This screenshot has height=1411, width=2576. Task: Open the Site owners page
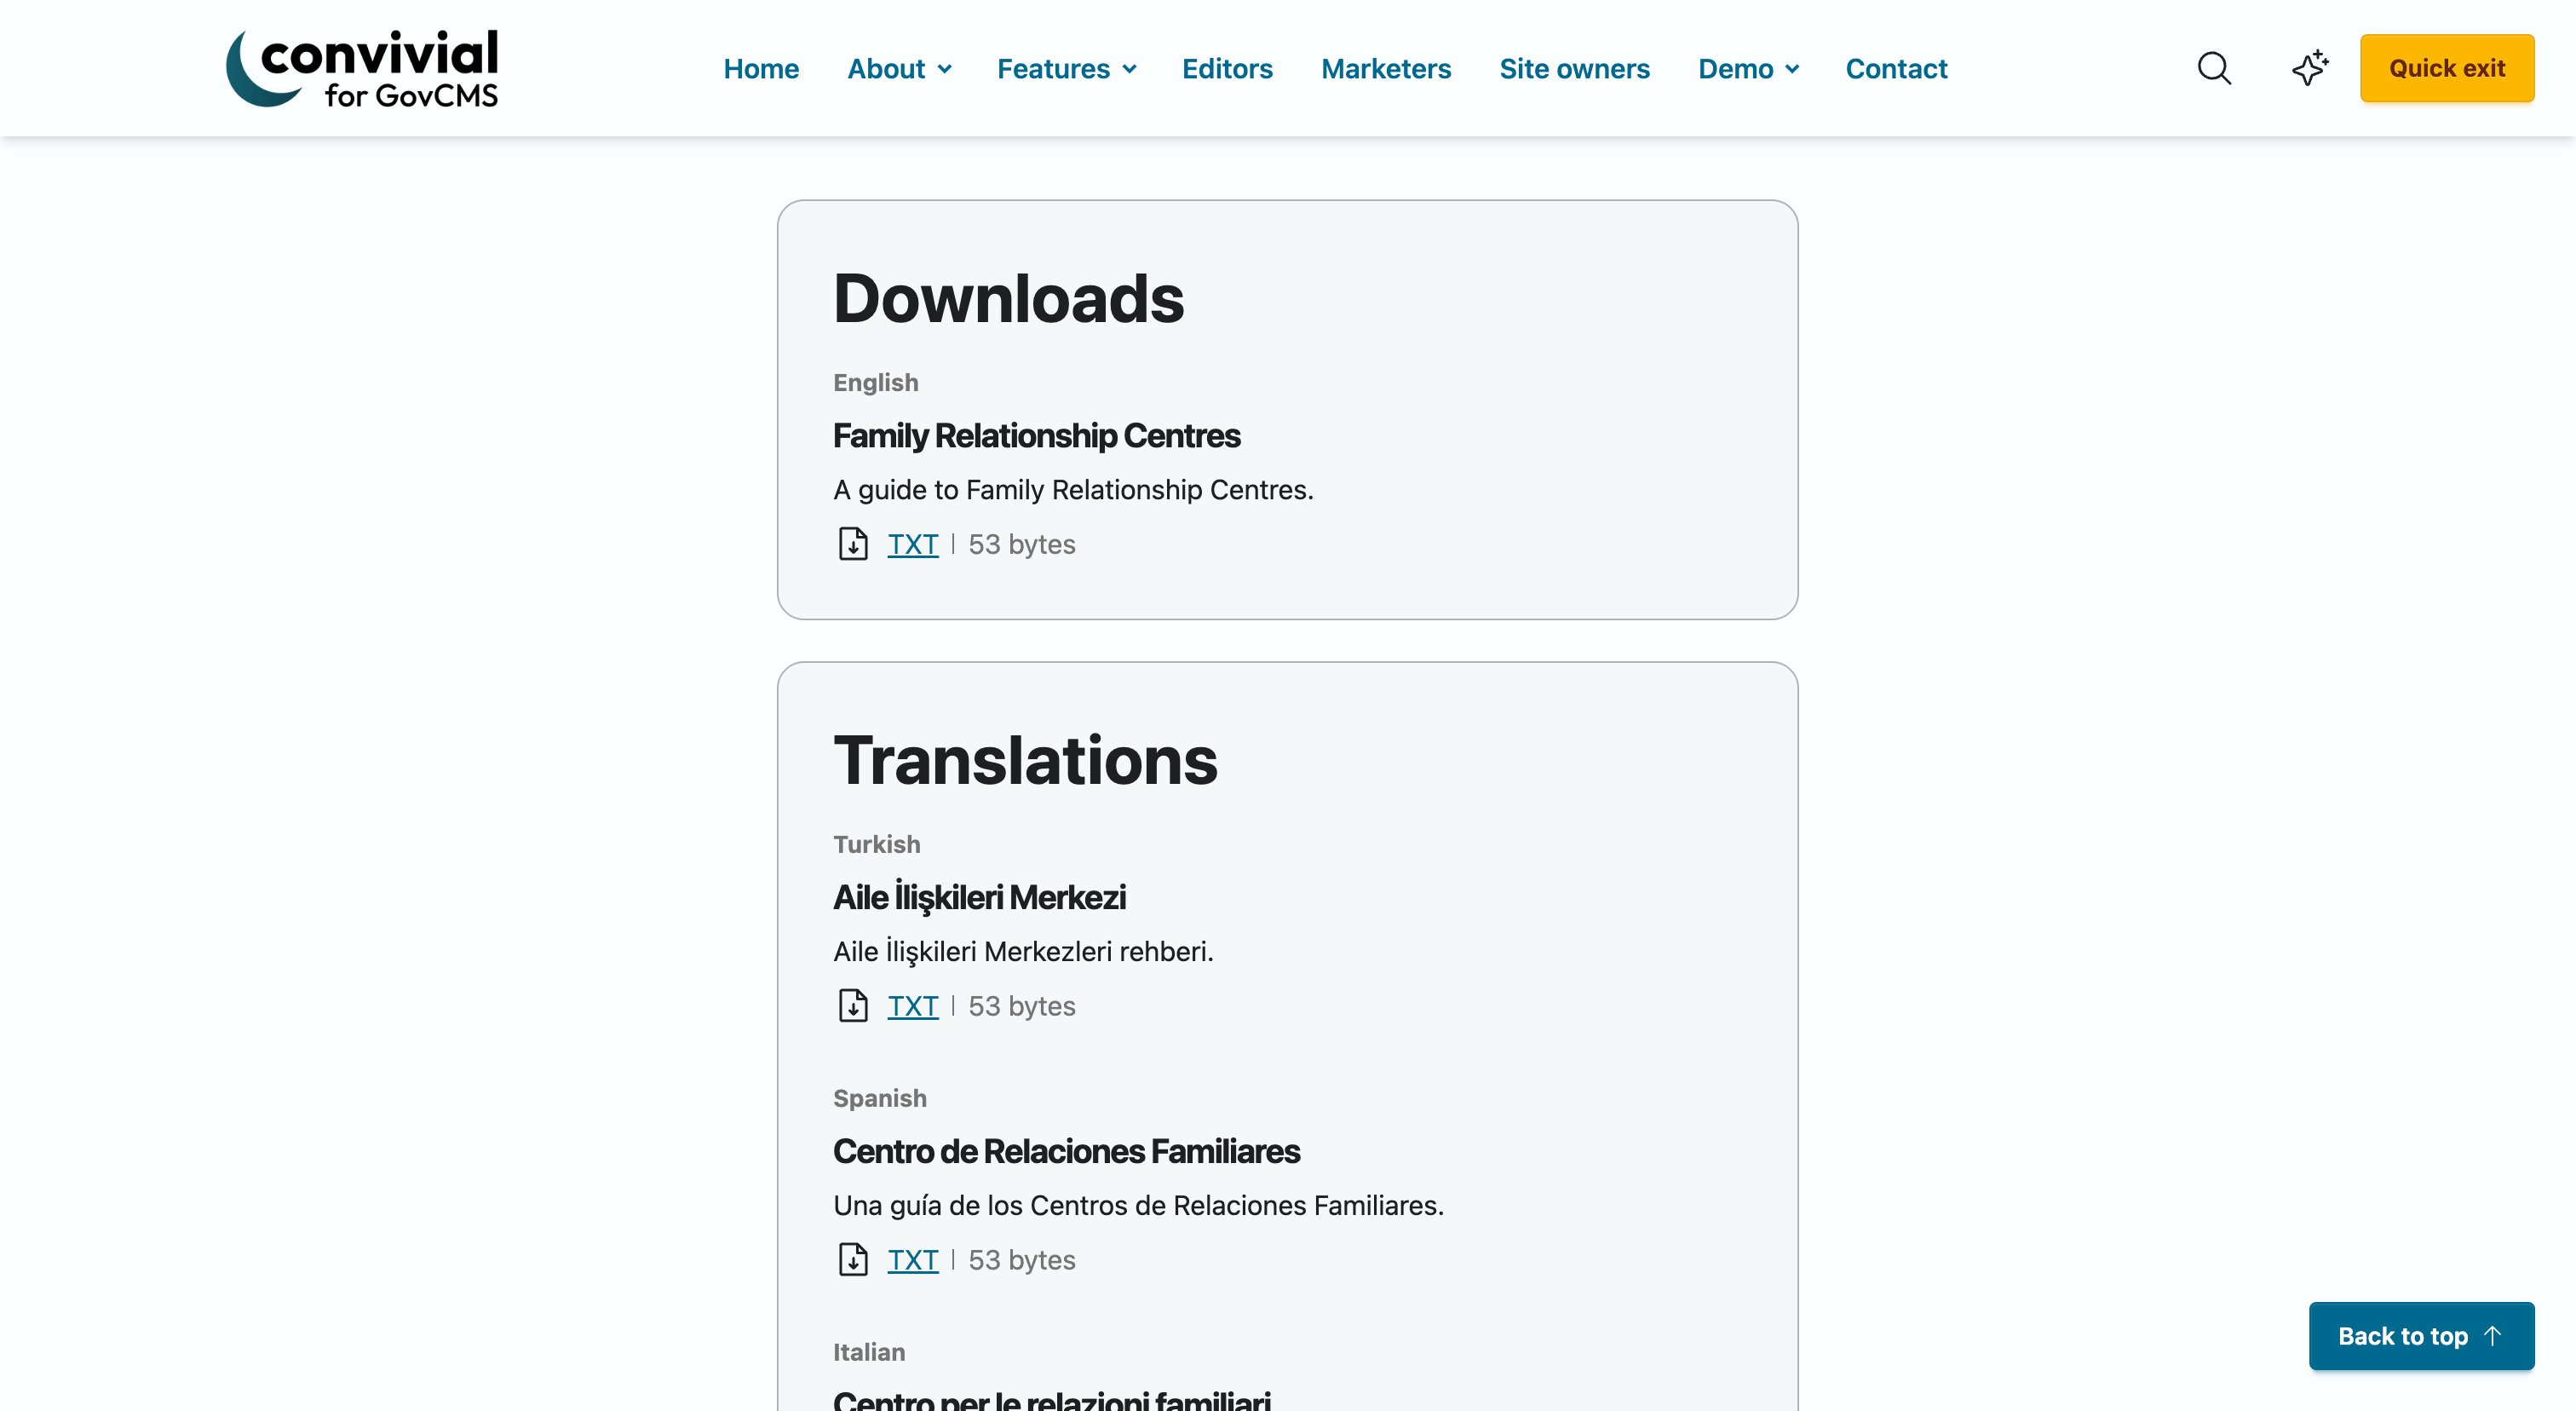pyautogui.click(x=1574, y=69)
